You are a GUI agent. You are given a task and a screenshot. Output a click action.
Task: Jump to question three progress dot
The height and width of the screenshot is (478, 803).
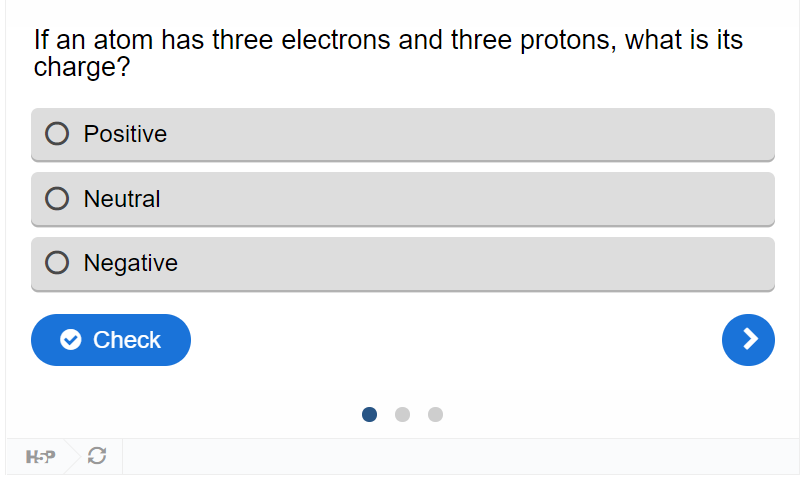click(x=435, y=414)
